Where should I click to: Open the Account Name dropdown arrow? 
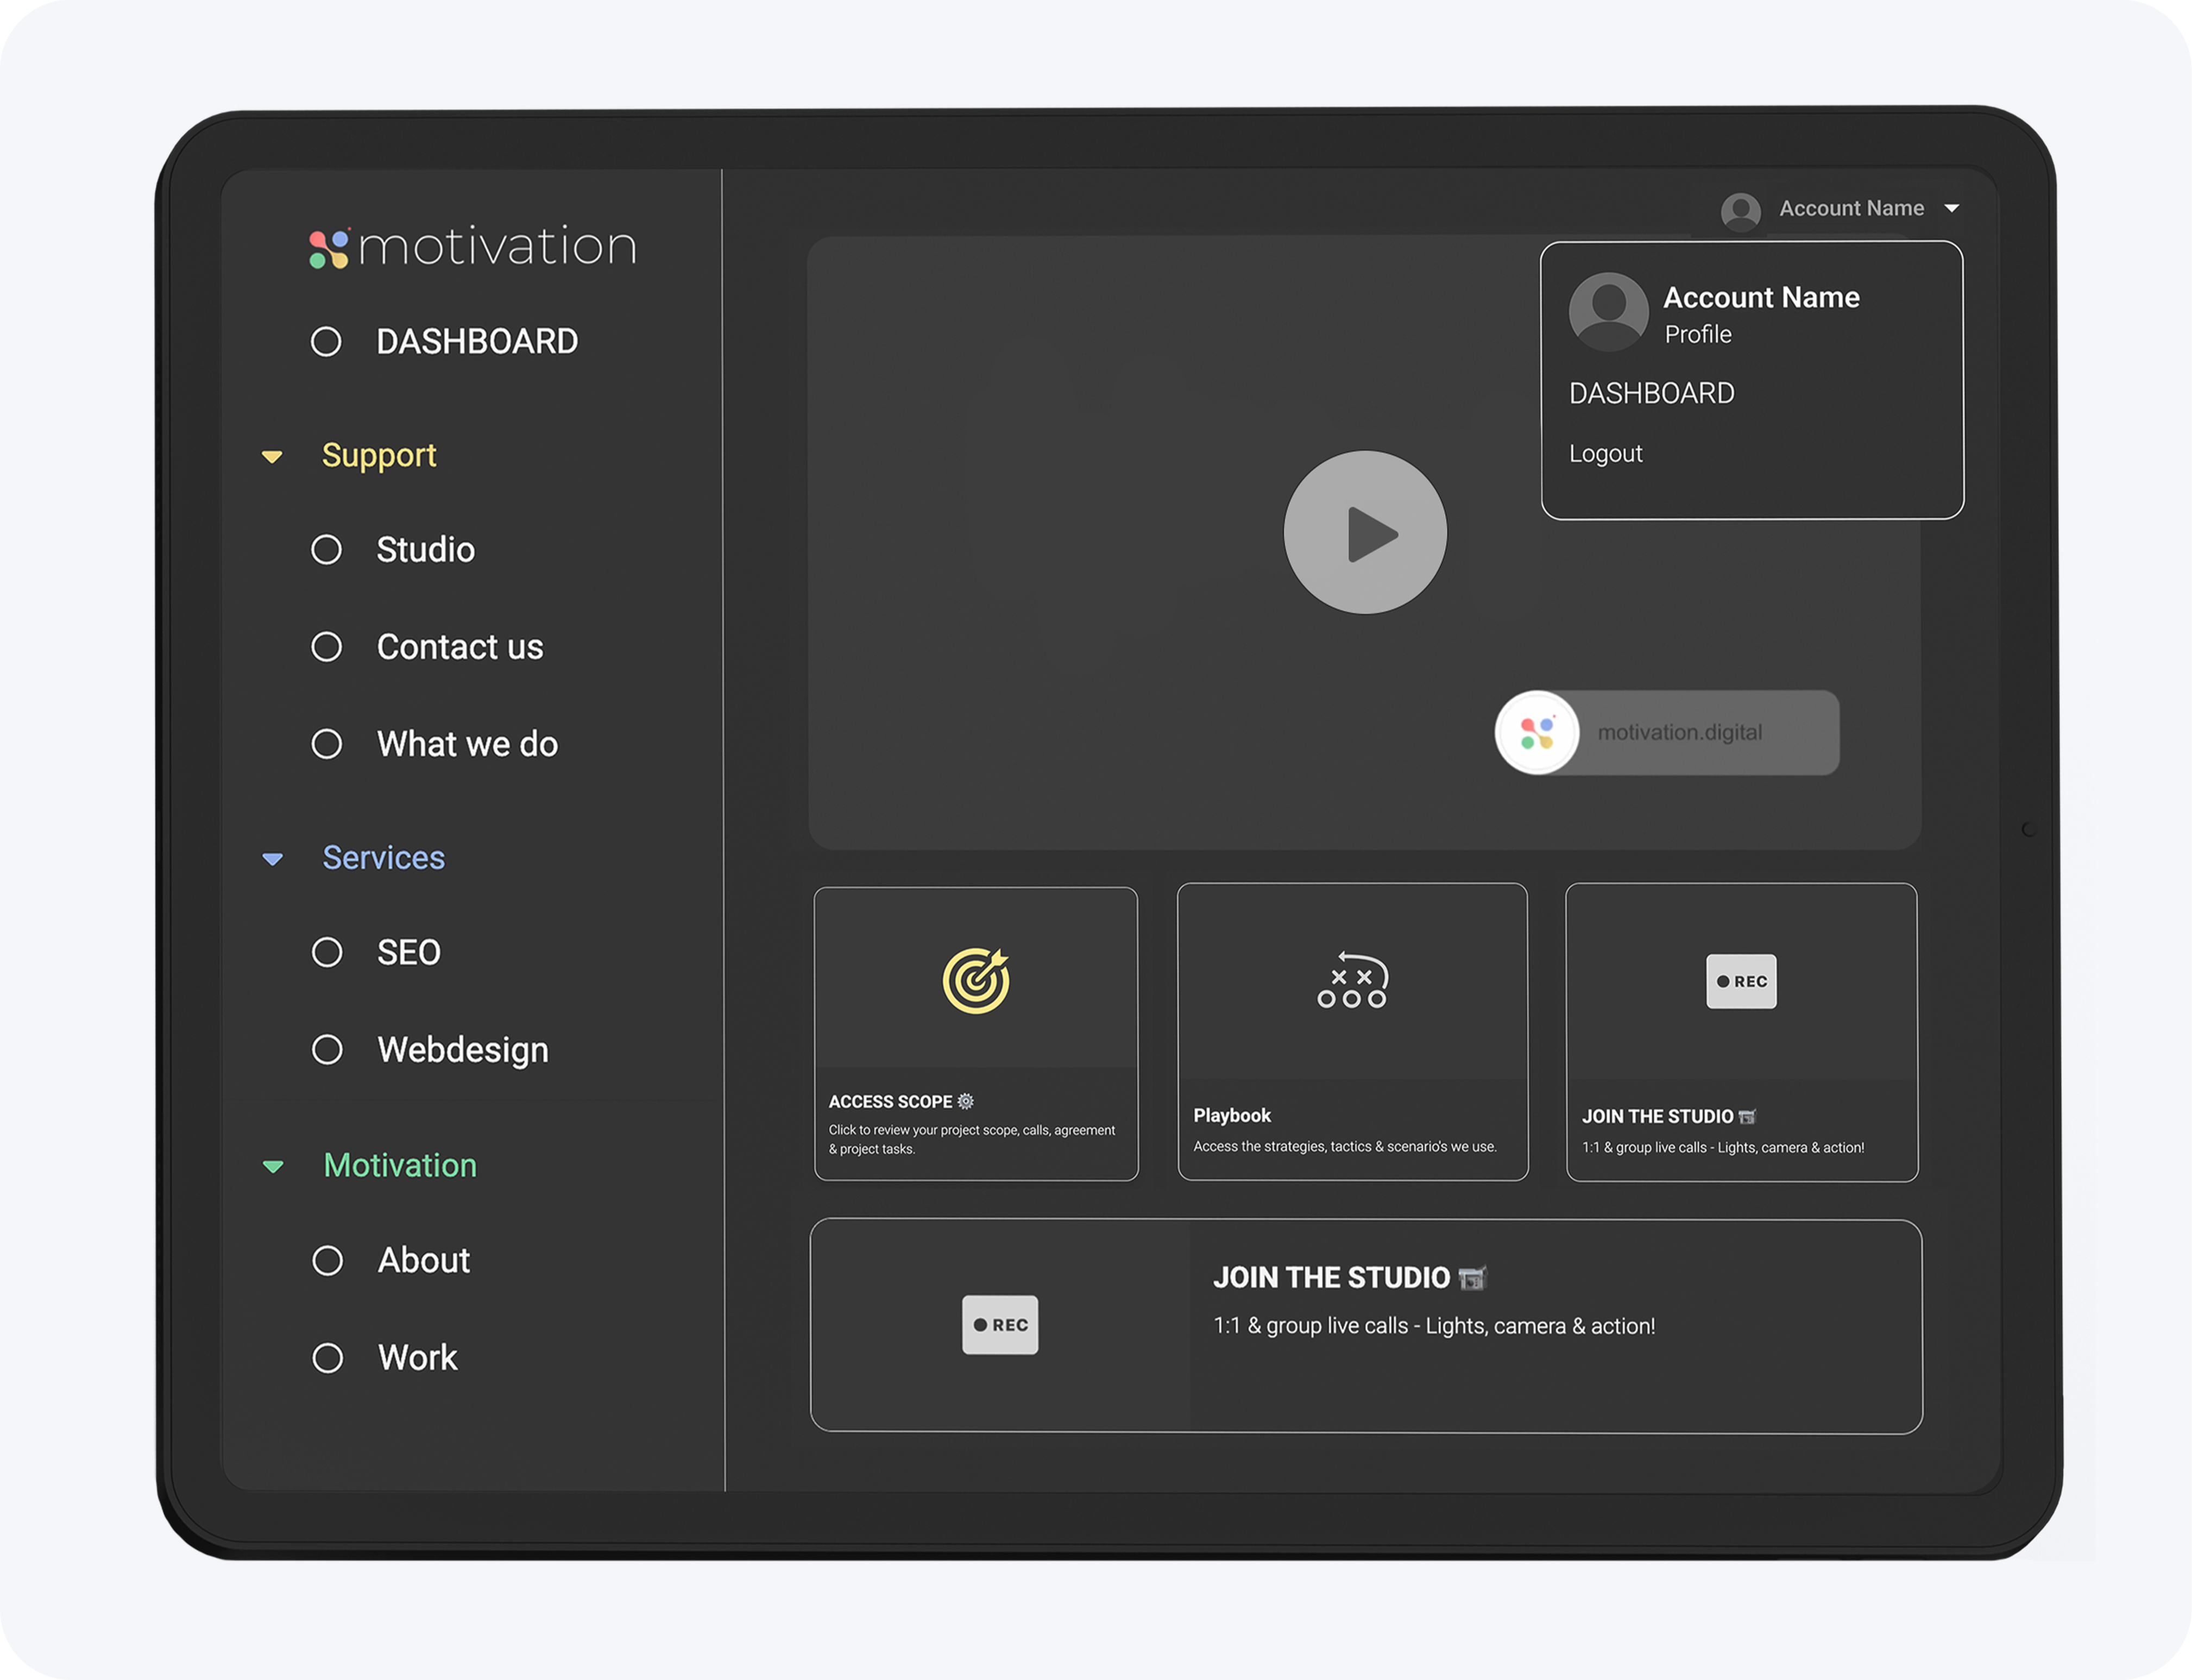pyautogui.click(x=1951, y=209)
